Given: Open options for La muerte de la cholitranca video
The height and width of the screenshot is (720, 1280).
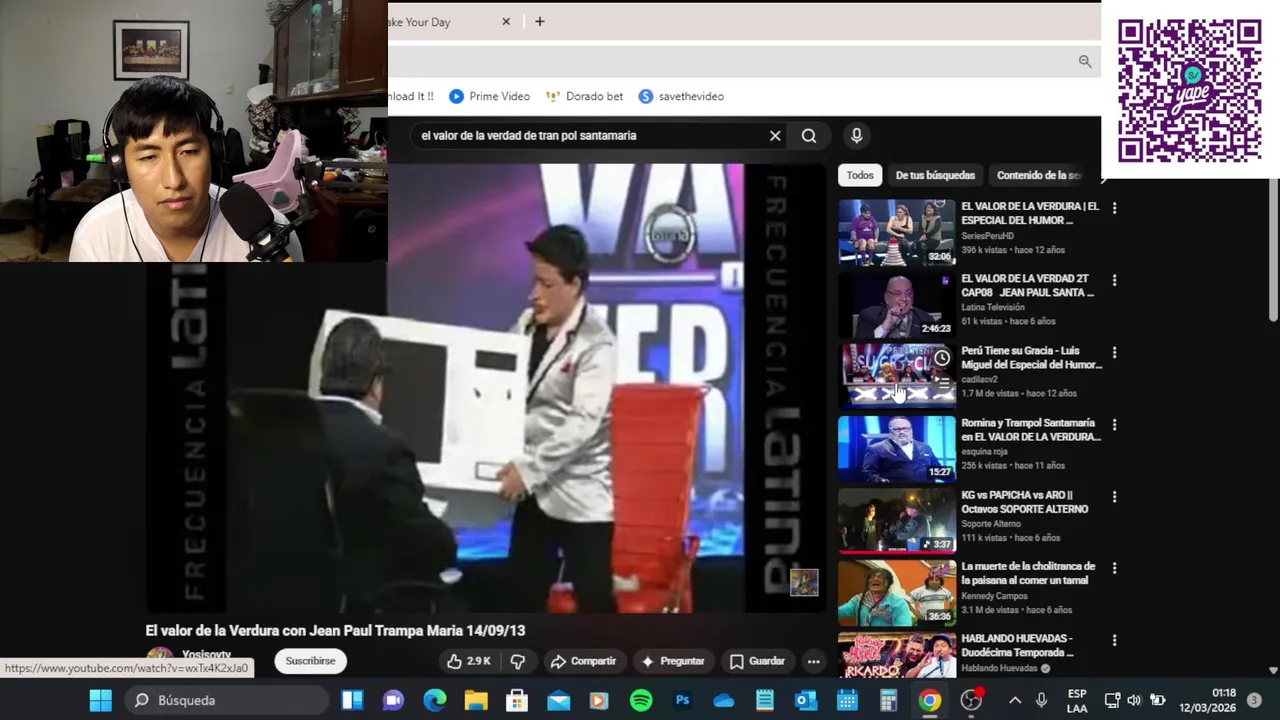Looking at the screenshot, I should point(1114,568).
